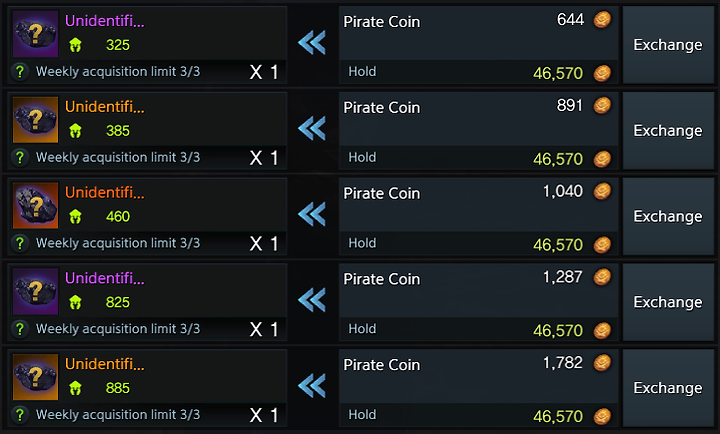Exchange 644 Pirate Coins for the item
Viewport: 720px width, 434px height.
click(x=668, y=45)
